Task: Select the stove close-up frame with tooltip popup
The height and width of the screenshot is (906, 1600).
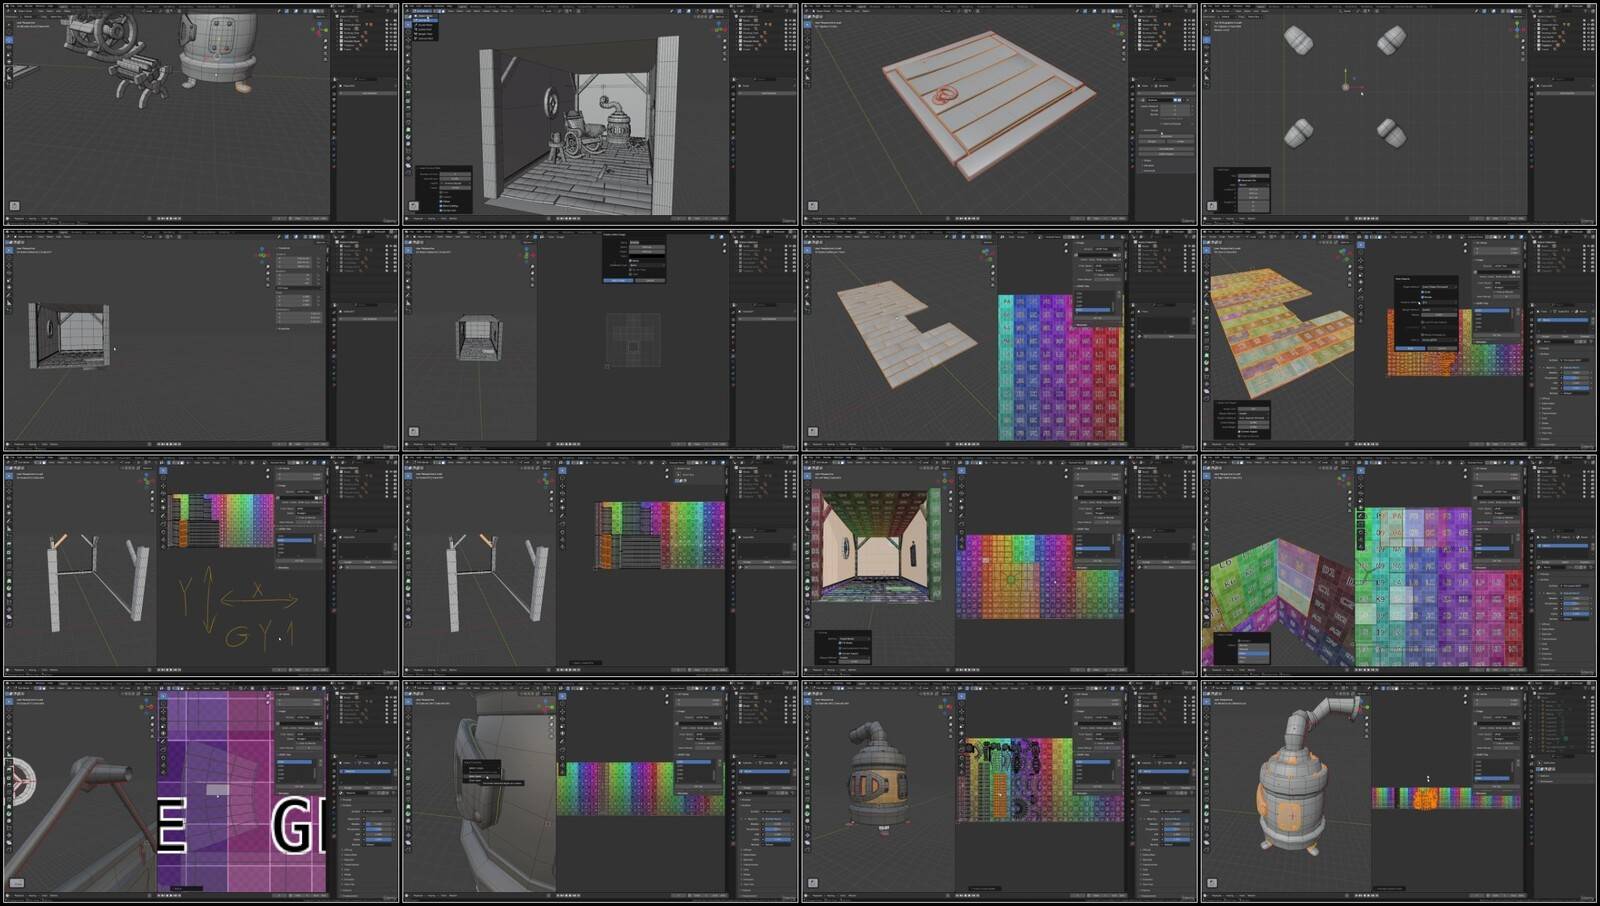Action: pos(600,792)
